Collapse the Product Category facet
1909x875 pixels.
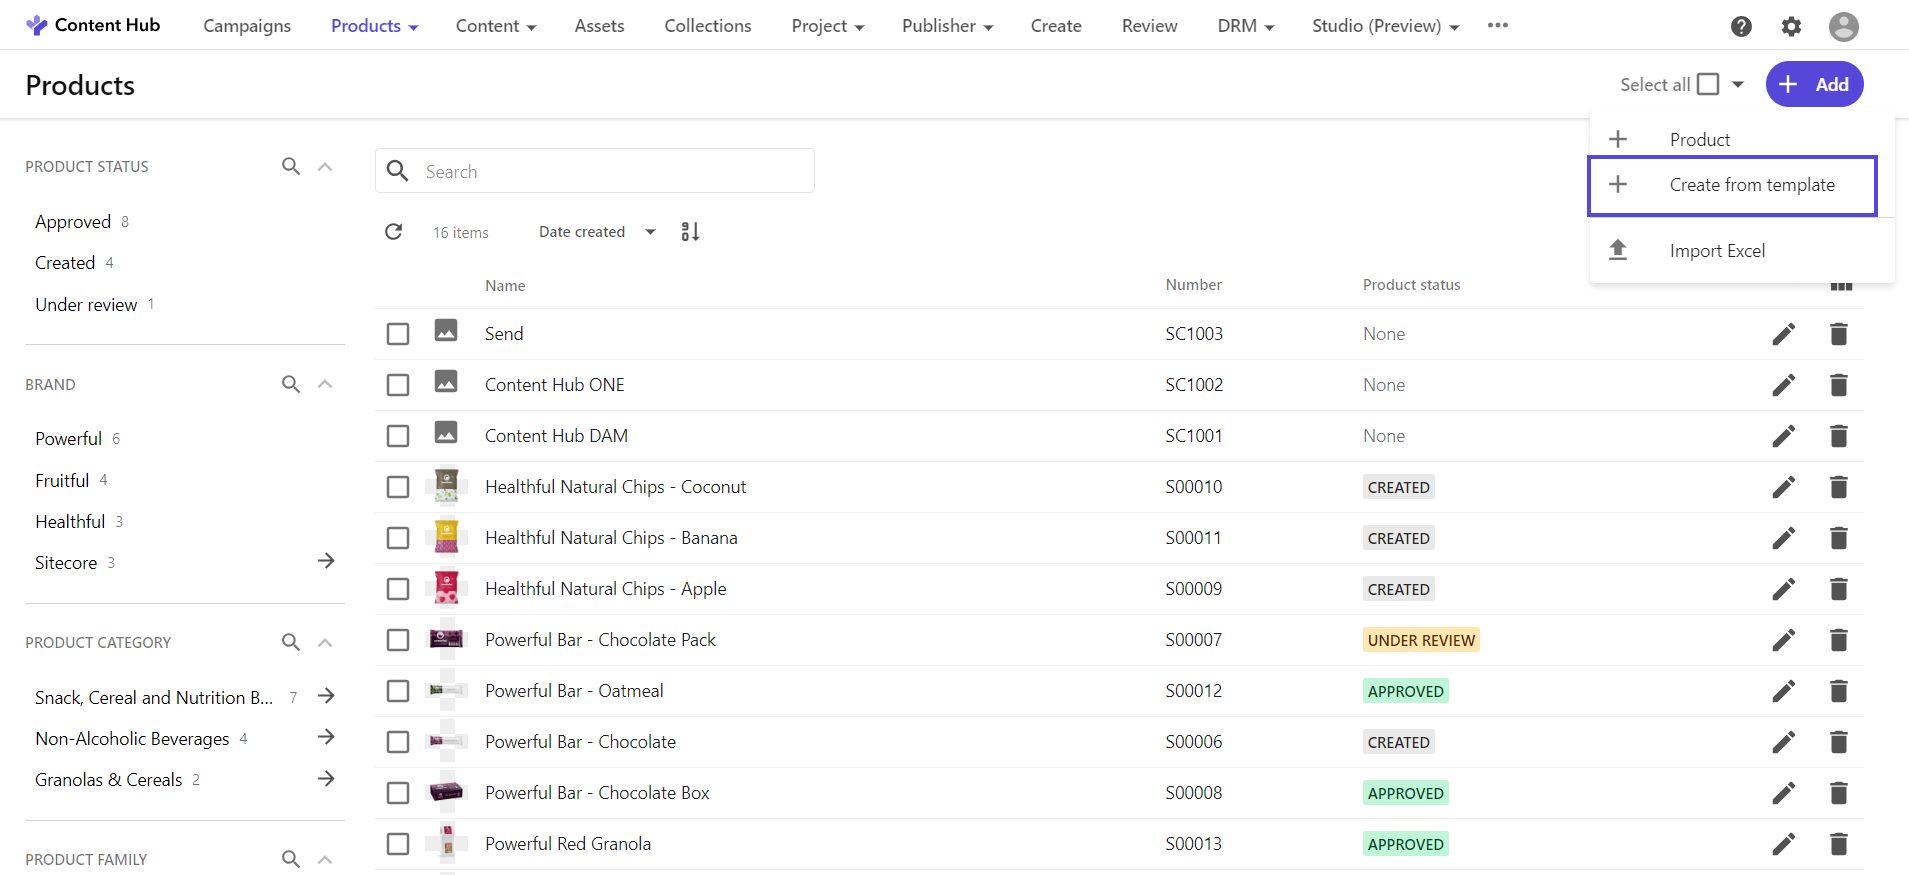tap(325, 642)
